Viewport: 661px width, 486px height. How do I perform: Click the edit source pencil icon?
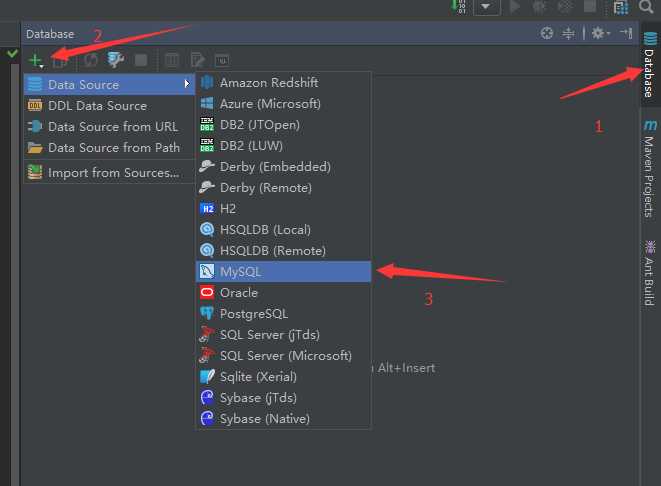coord(197,60)
